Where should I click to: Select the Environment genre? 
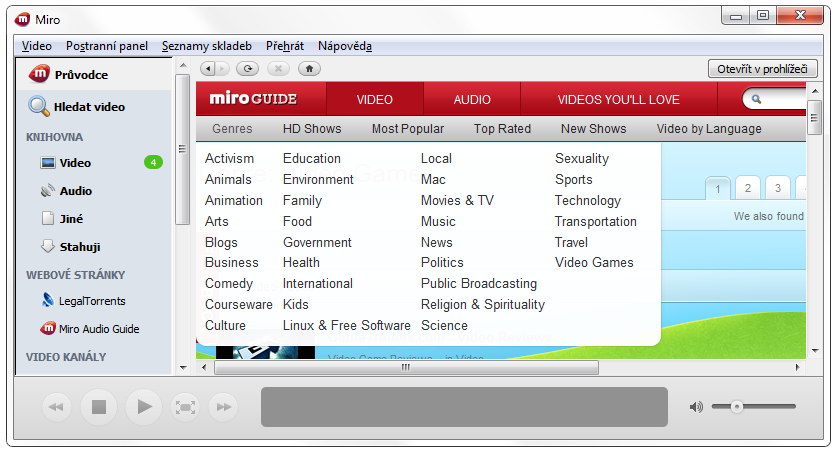click(318, 180)
